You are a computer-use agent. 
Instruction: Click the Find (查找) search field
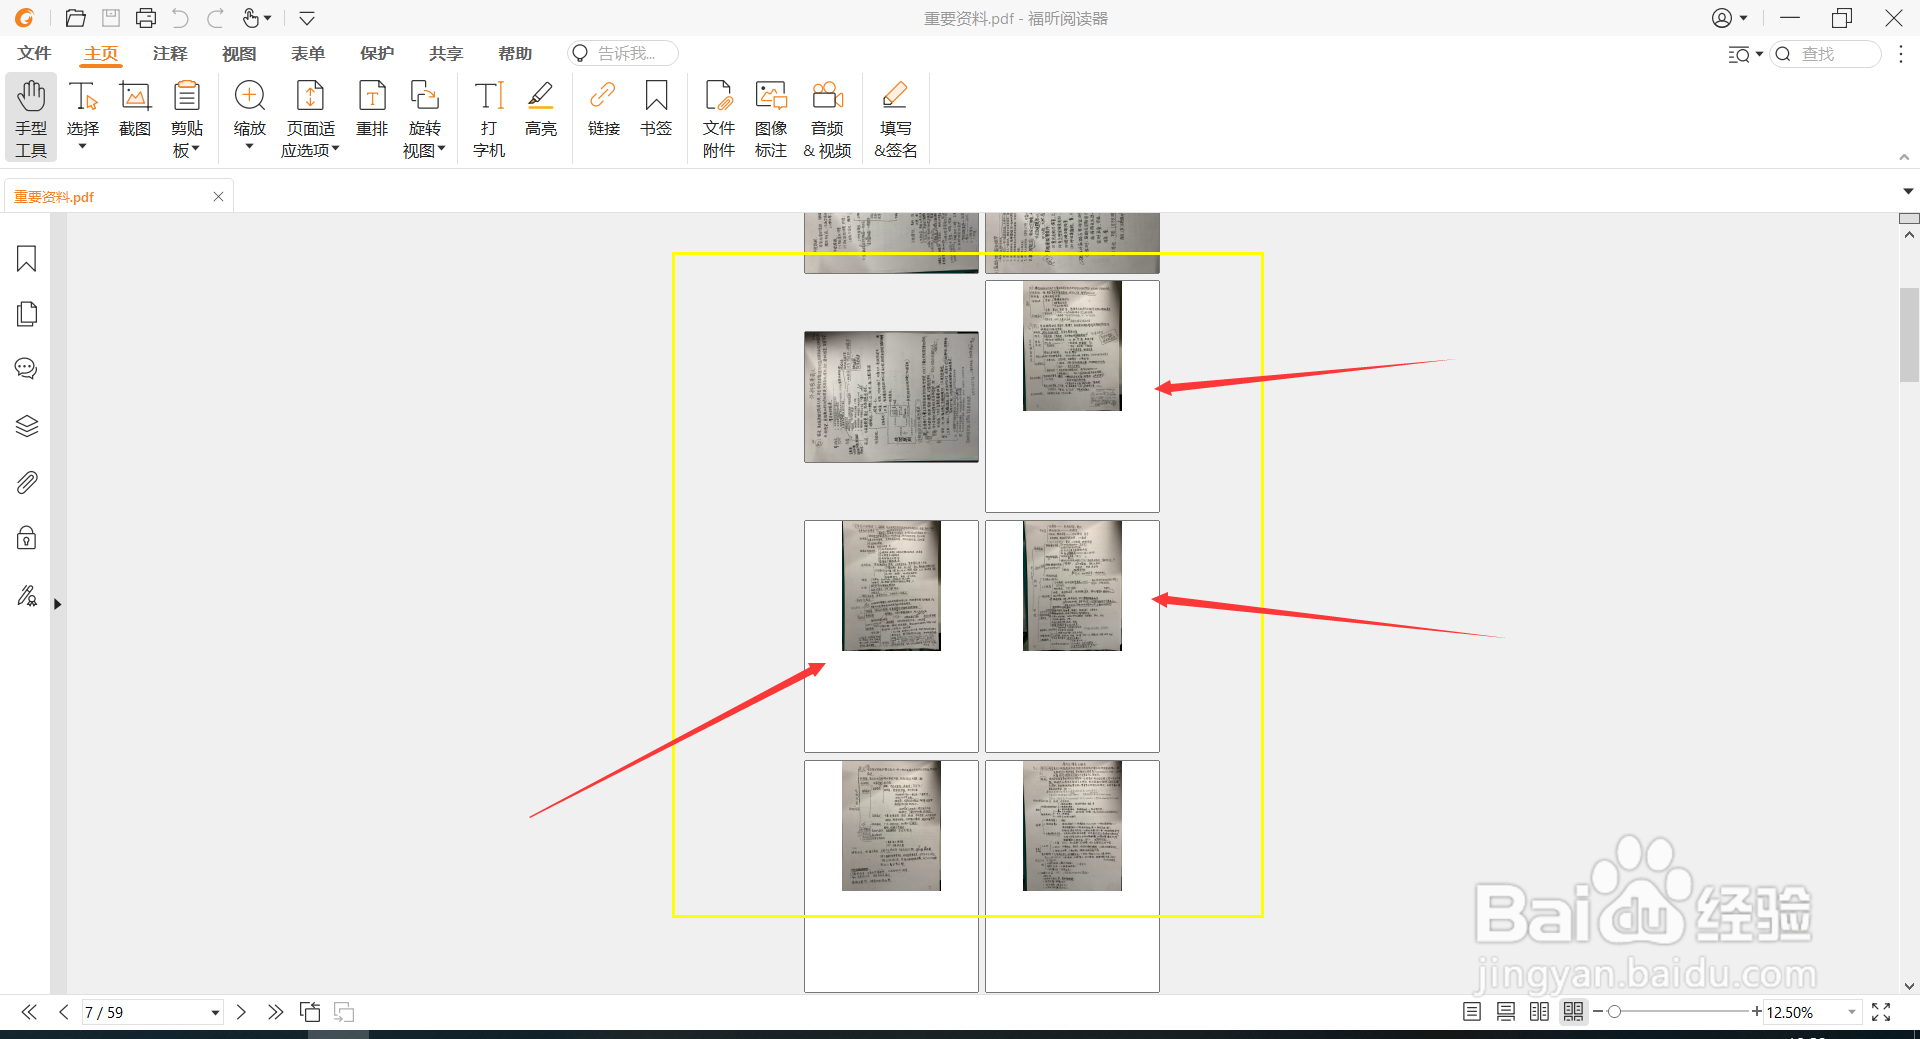click(1826, 54)
